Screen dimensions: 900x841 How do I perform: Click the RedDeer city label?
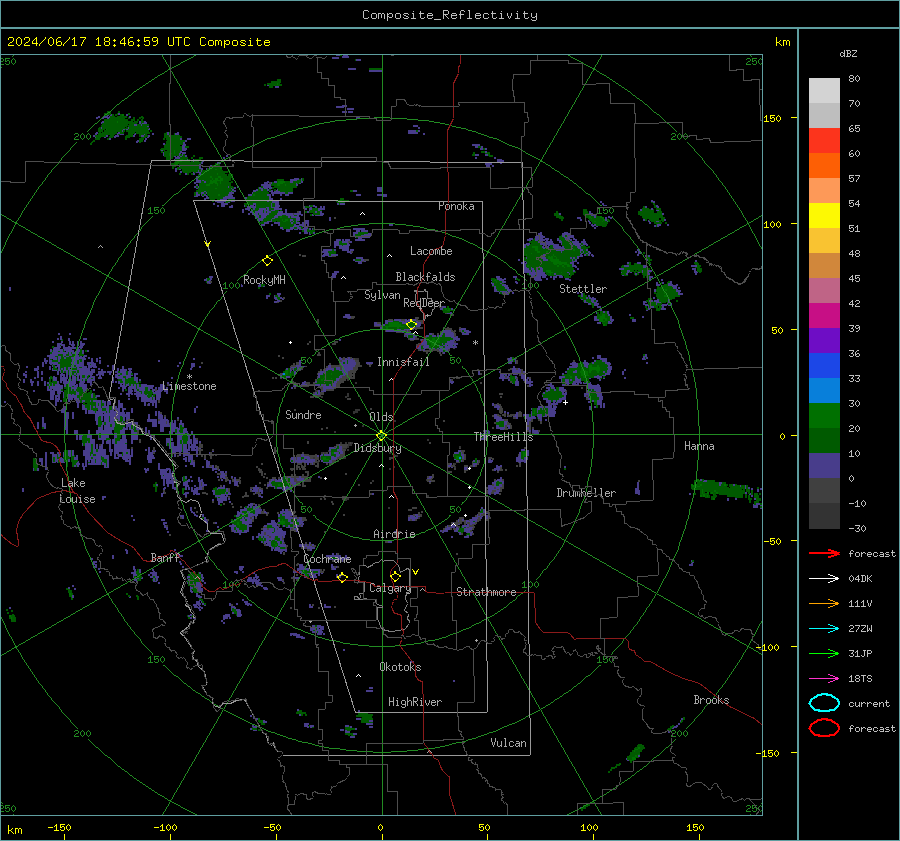[x=424, y=303]
